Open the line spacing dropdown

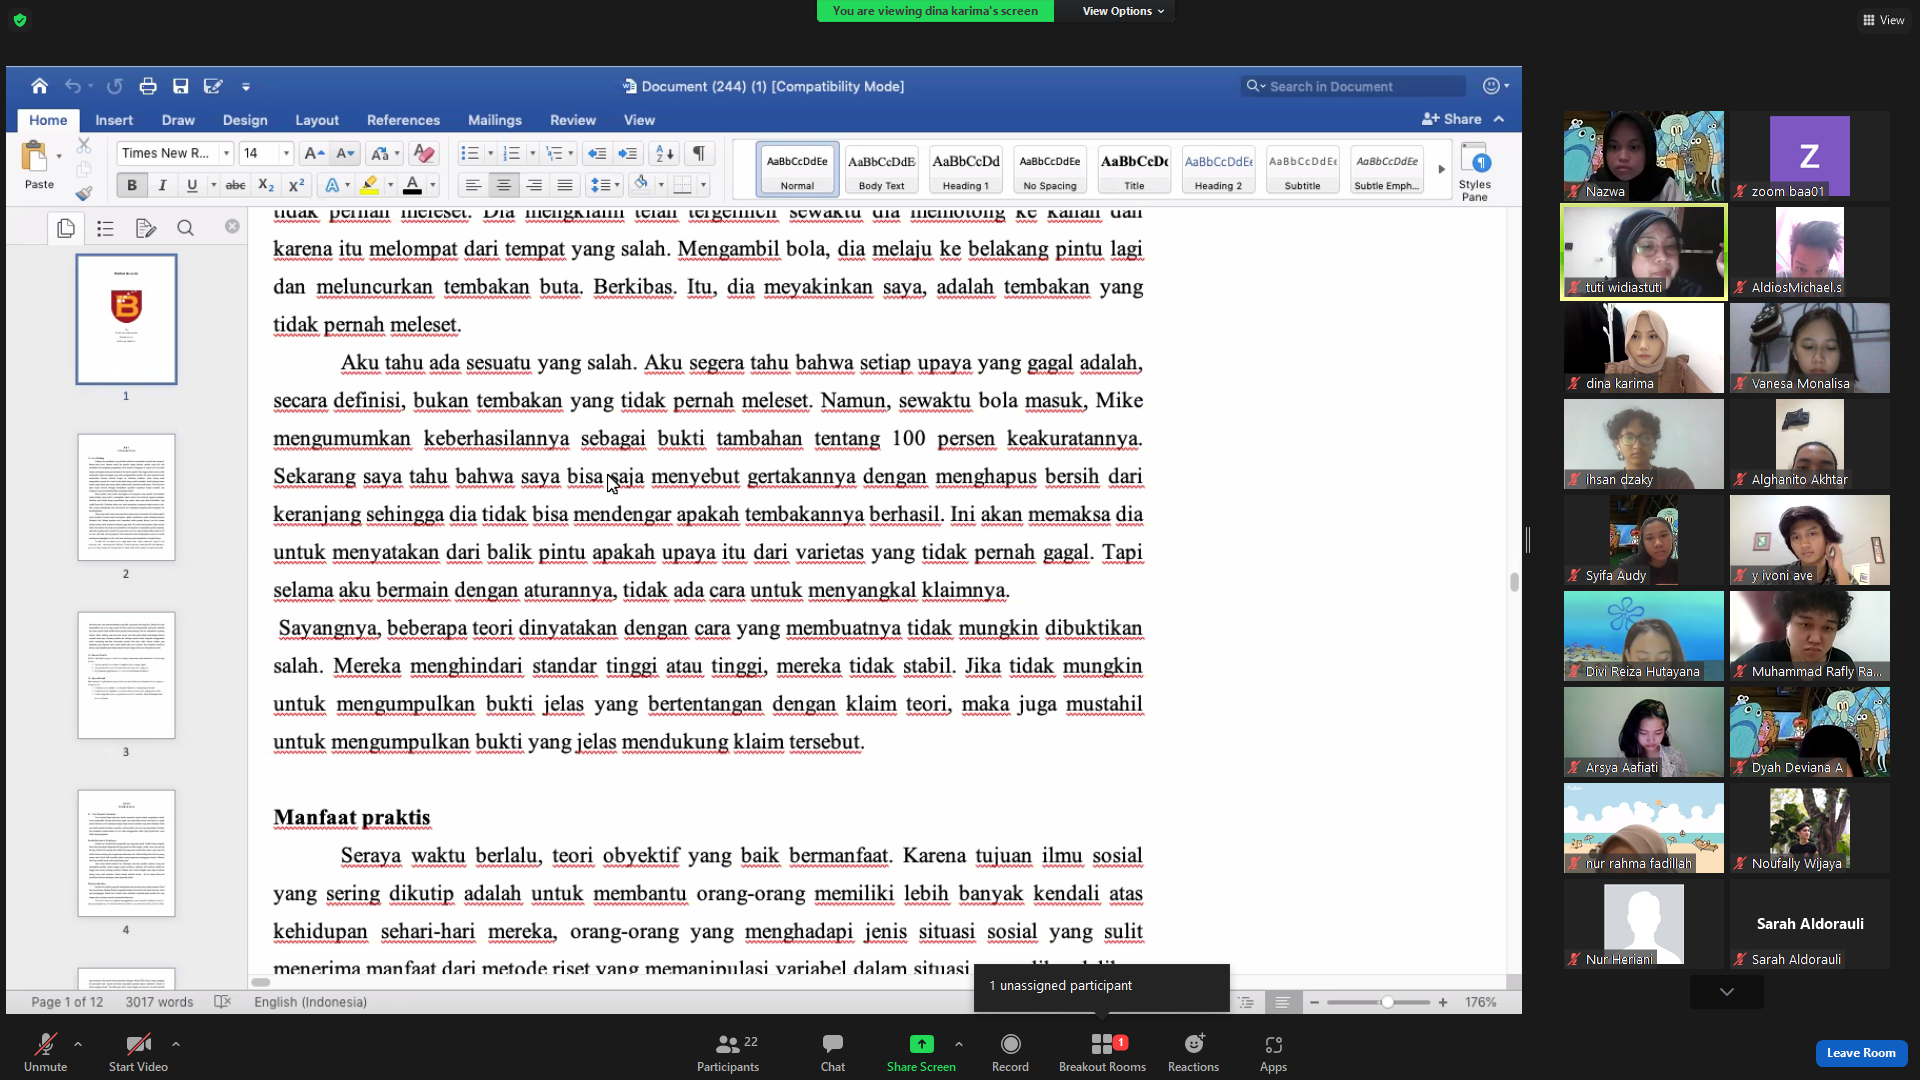[x=606, y=185]
